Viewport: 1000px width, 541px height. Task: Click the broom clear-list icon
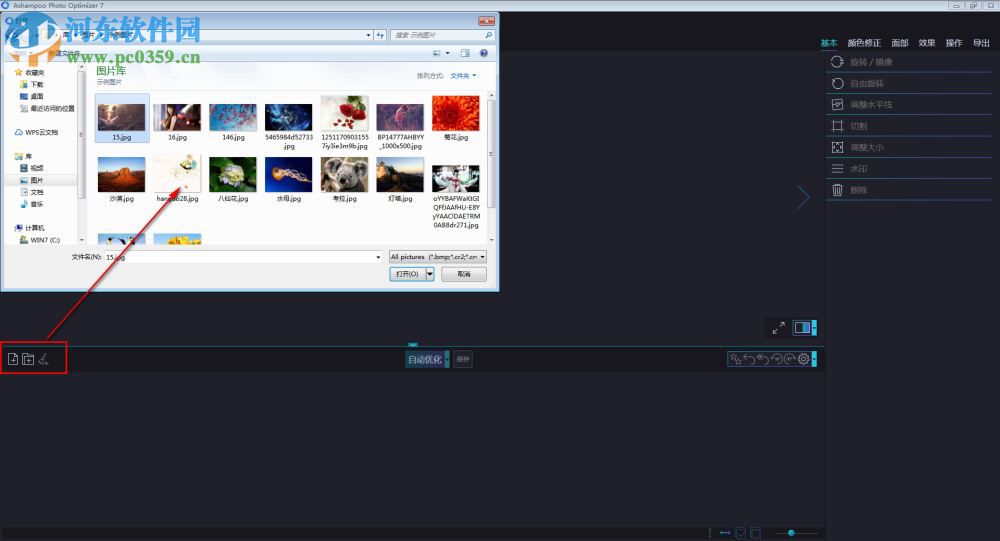point(43,359)
